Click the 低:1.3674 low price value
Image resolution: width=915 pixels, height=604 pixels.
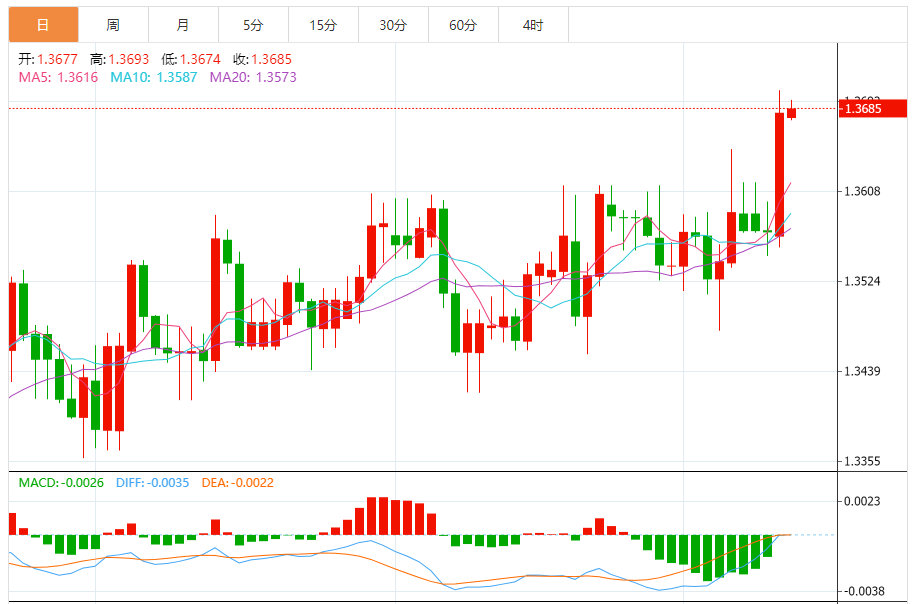[191, 59]
